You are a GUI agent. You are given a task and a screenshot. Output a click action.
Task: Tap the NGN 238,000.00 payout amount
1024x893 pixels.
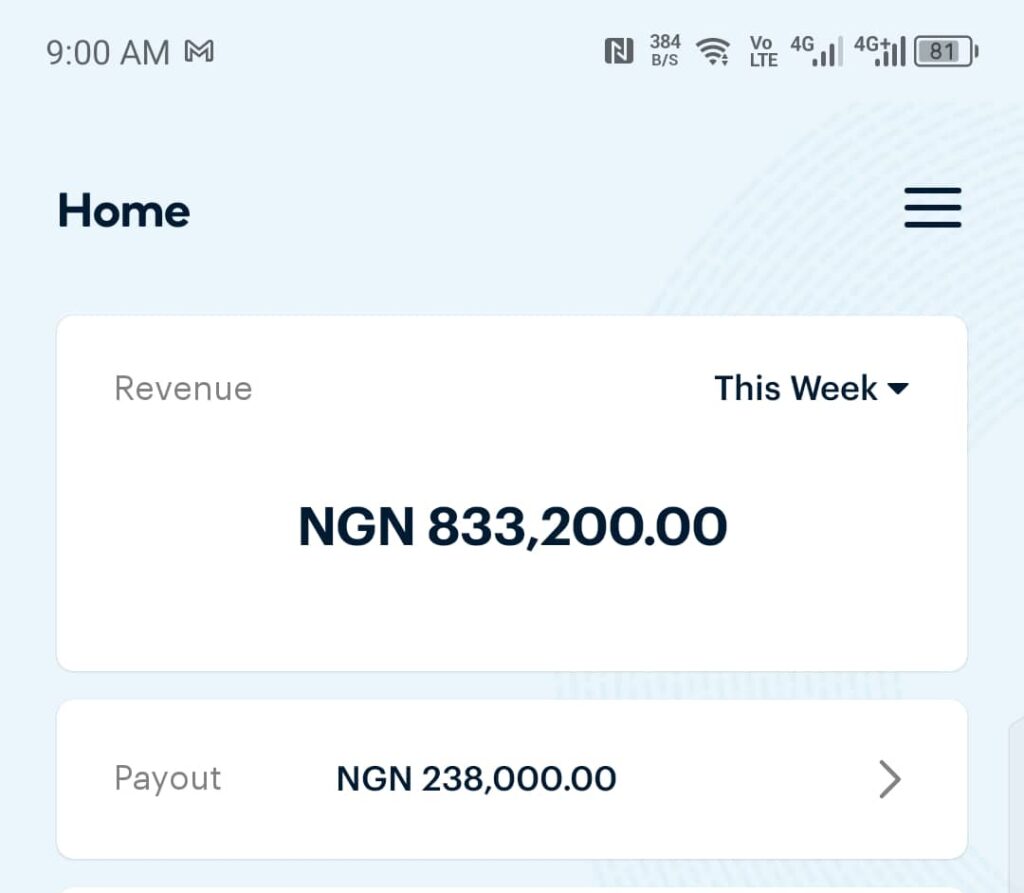pos(476,779)
